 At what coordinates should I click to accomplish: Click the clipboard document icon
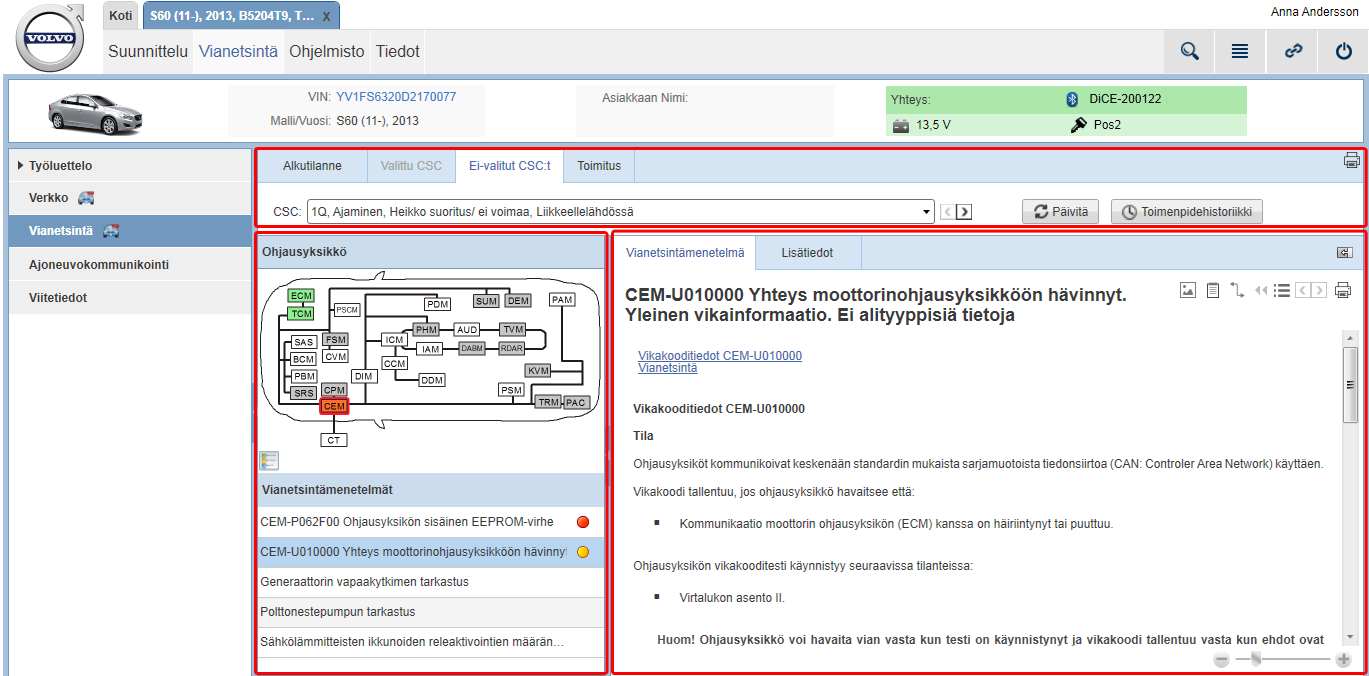[x=1213, y=290]
